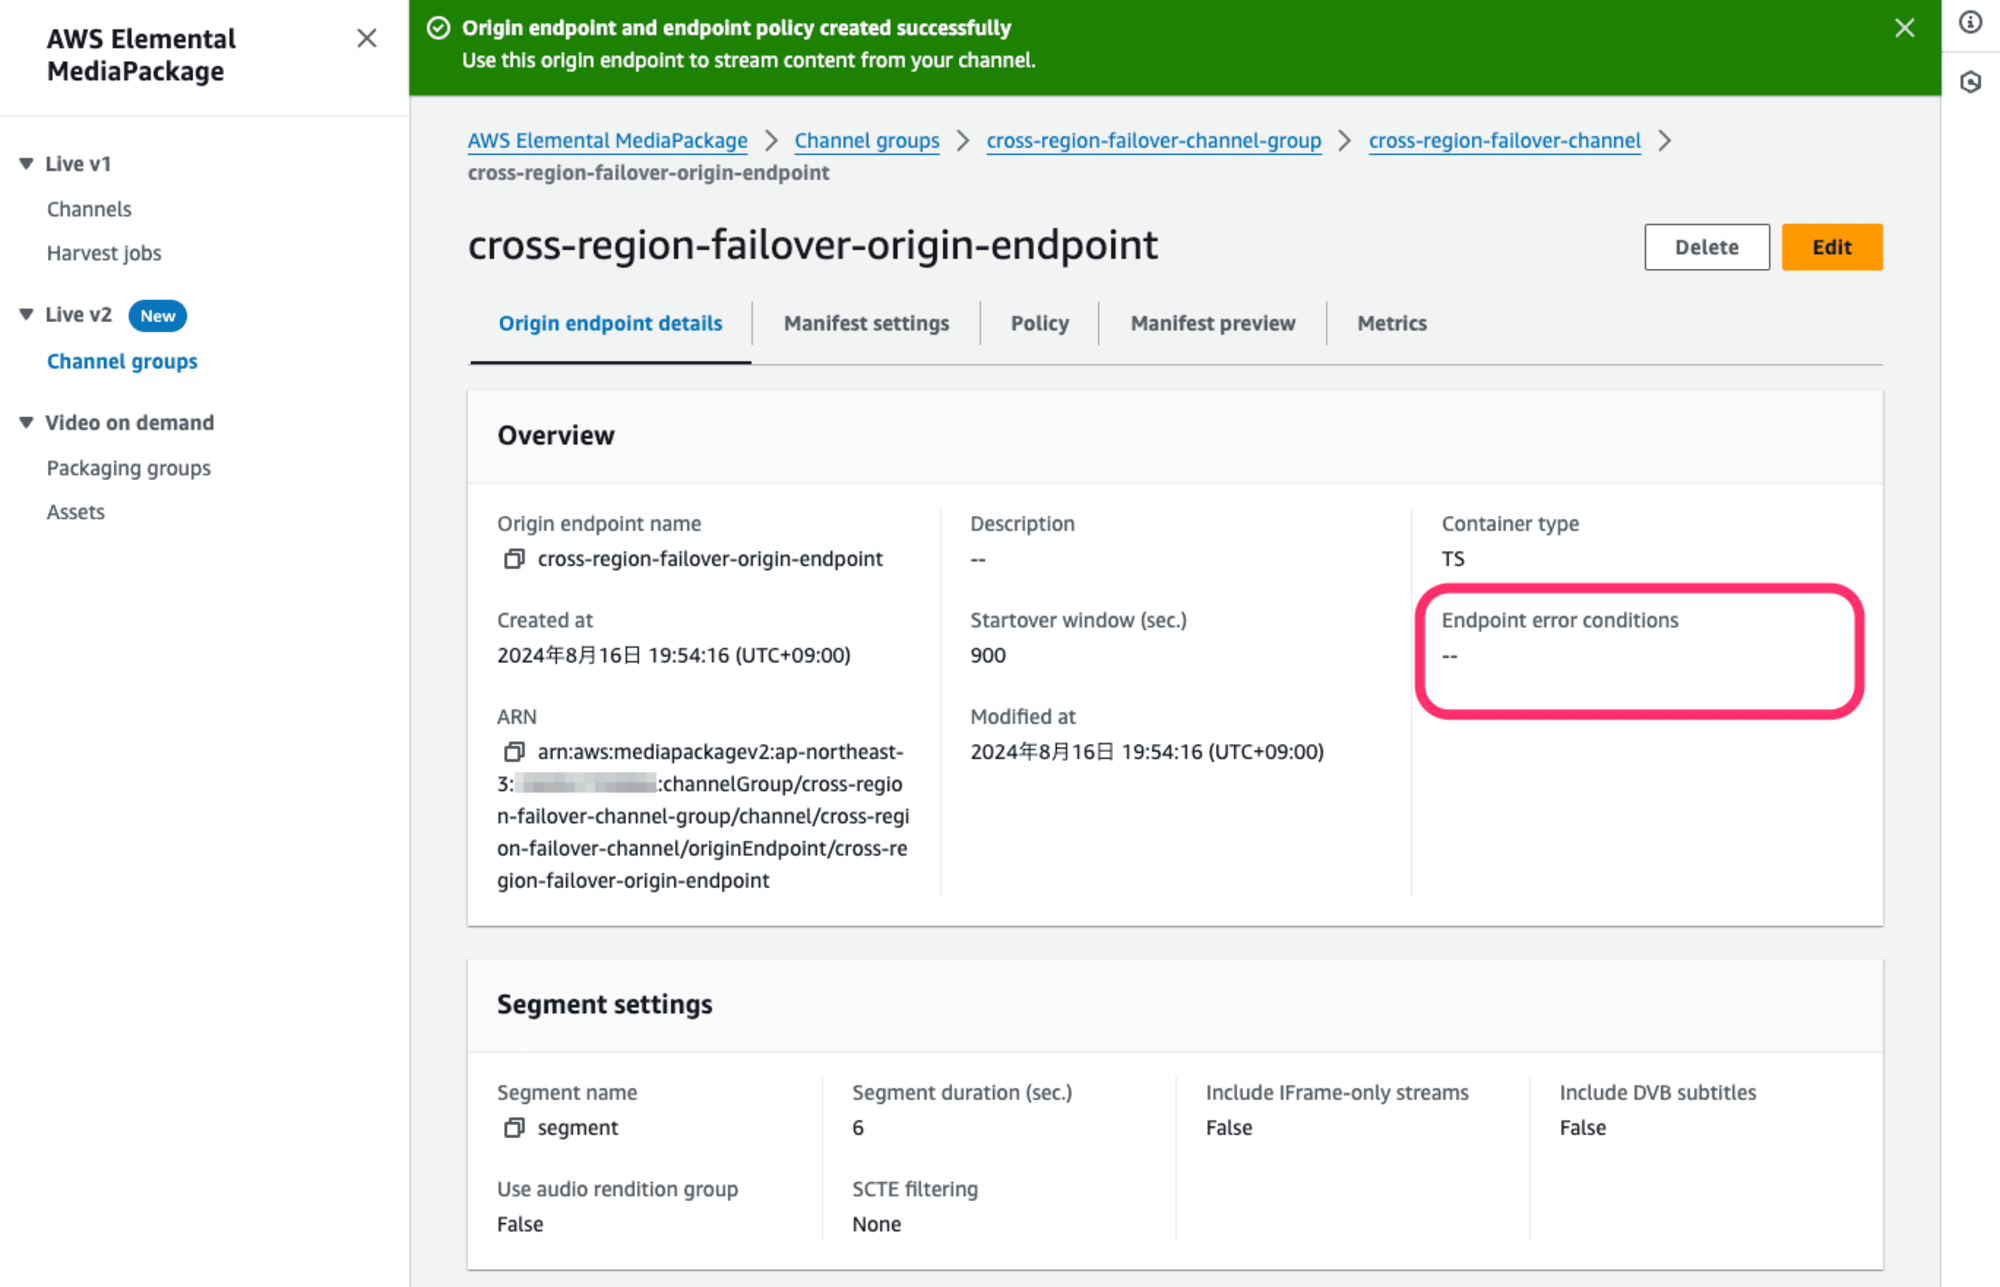Click the Startover window value 900
Screen dimensions: 2000x1287
click(x=988, y=655)
